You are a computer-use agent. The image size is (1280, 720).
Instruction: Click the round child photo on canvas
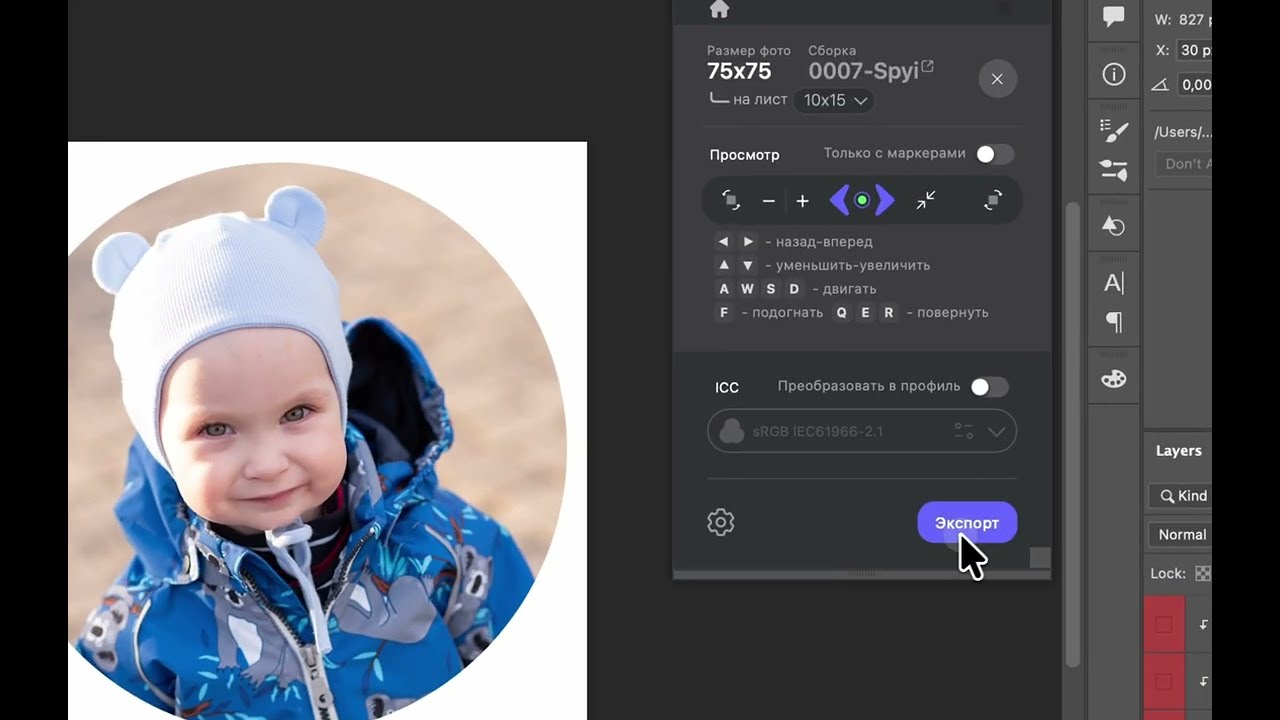[x=318, y=440]
